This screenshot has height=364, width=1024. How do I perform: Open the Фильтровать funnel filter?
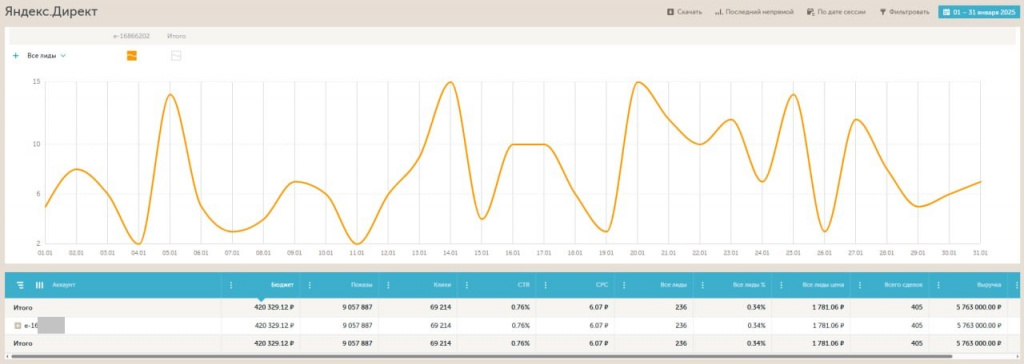(883, 12)
